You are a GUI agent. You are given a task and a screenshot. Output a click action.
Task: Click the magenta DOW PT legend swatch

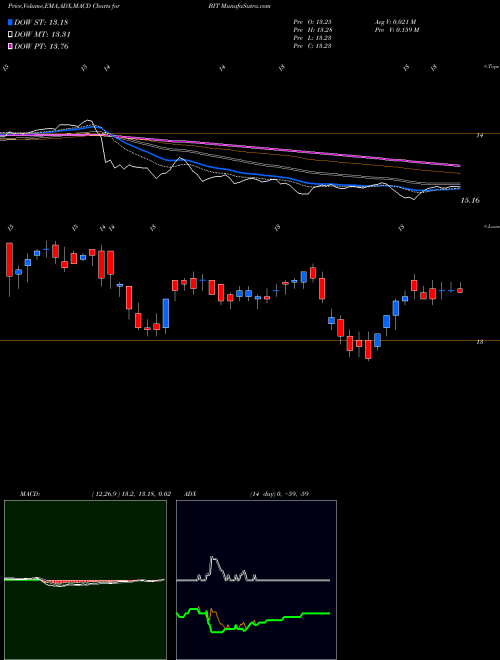10,46
